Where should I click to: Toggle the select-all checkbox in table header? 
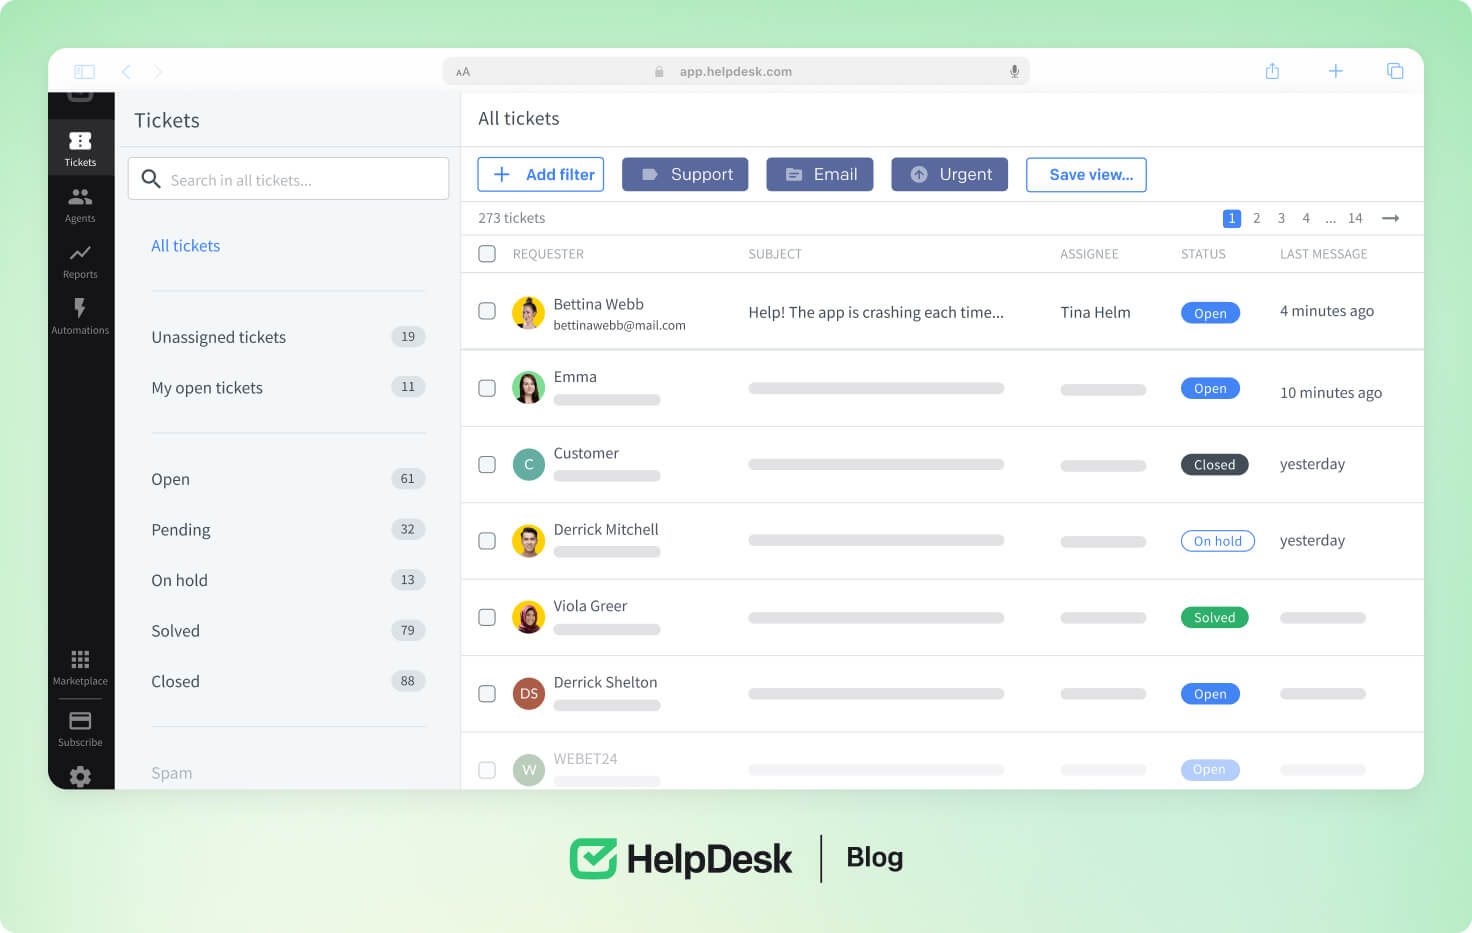click(x=487, y=254)
